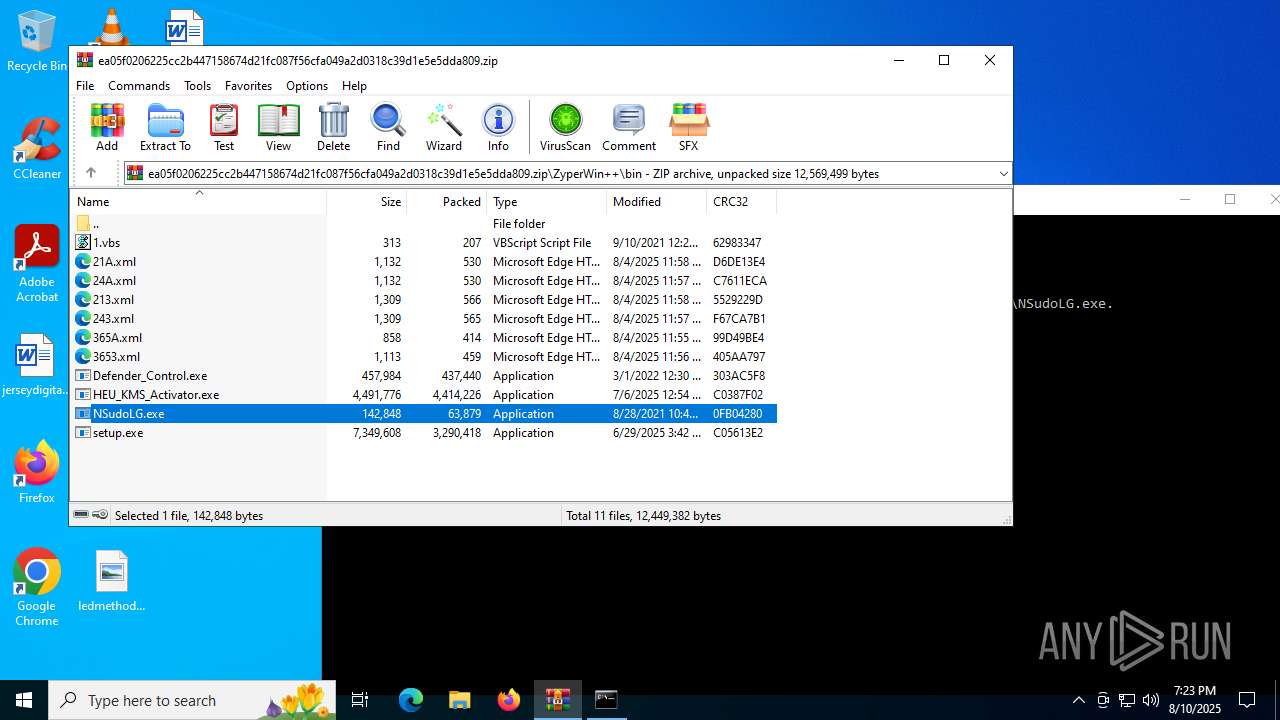Image resolution: width=1280 pixels, height=720 pixels.
Task: Select the parent folder '..' entry
Action: [x=423, y=224]
